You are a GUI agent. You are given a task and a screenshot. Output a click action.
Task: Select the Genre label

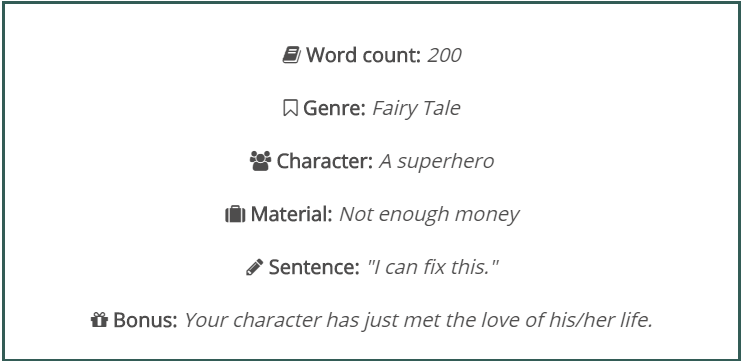click(334, 108)
